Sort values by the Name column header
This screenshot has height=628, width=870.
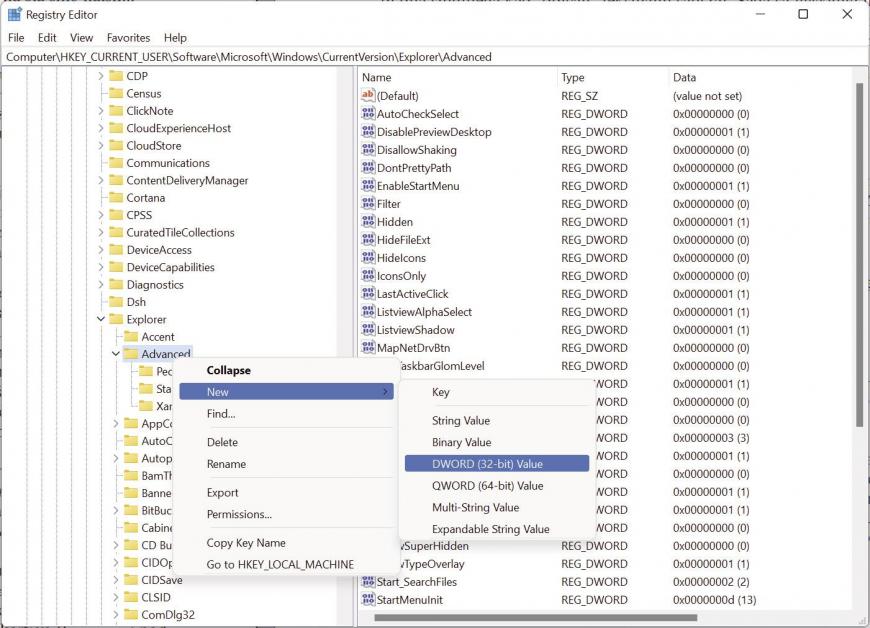pyautogui.click(x=457, y=78)
